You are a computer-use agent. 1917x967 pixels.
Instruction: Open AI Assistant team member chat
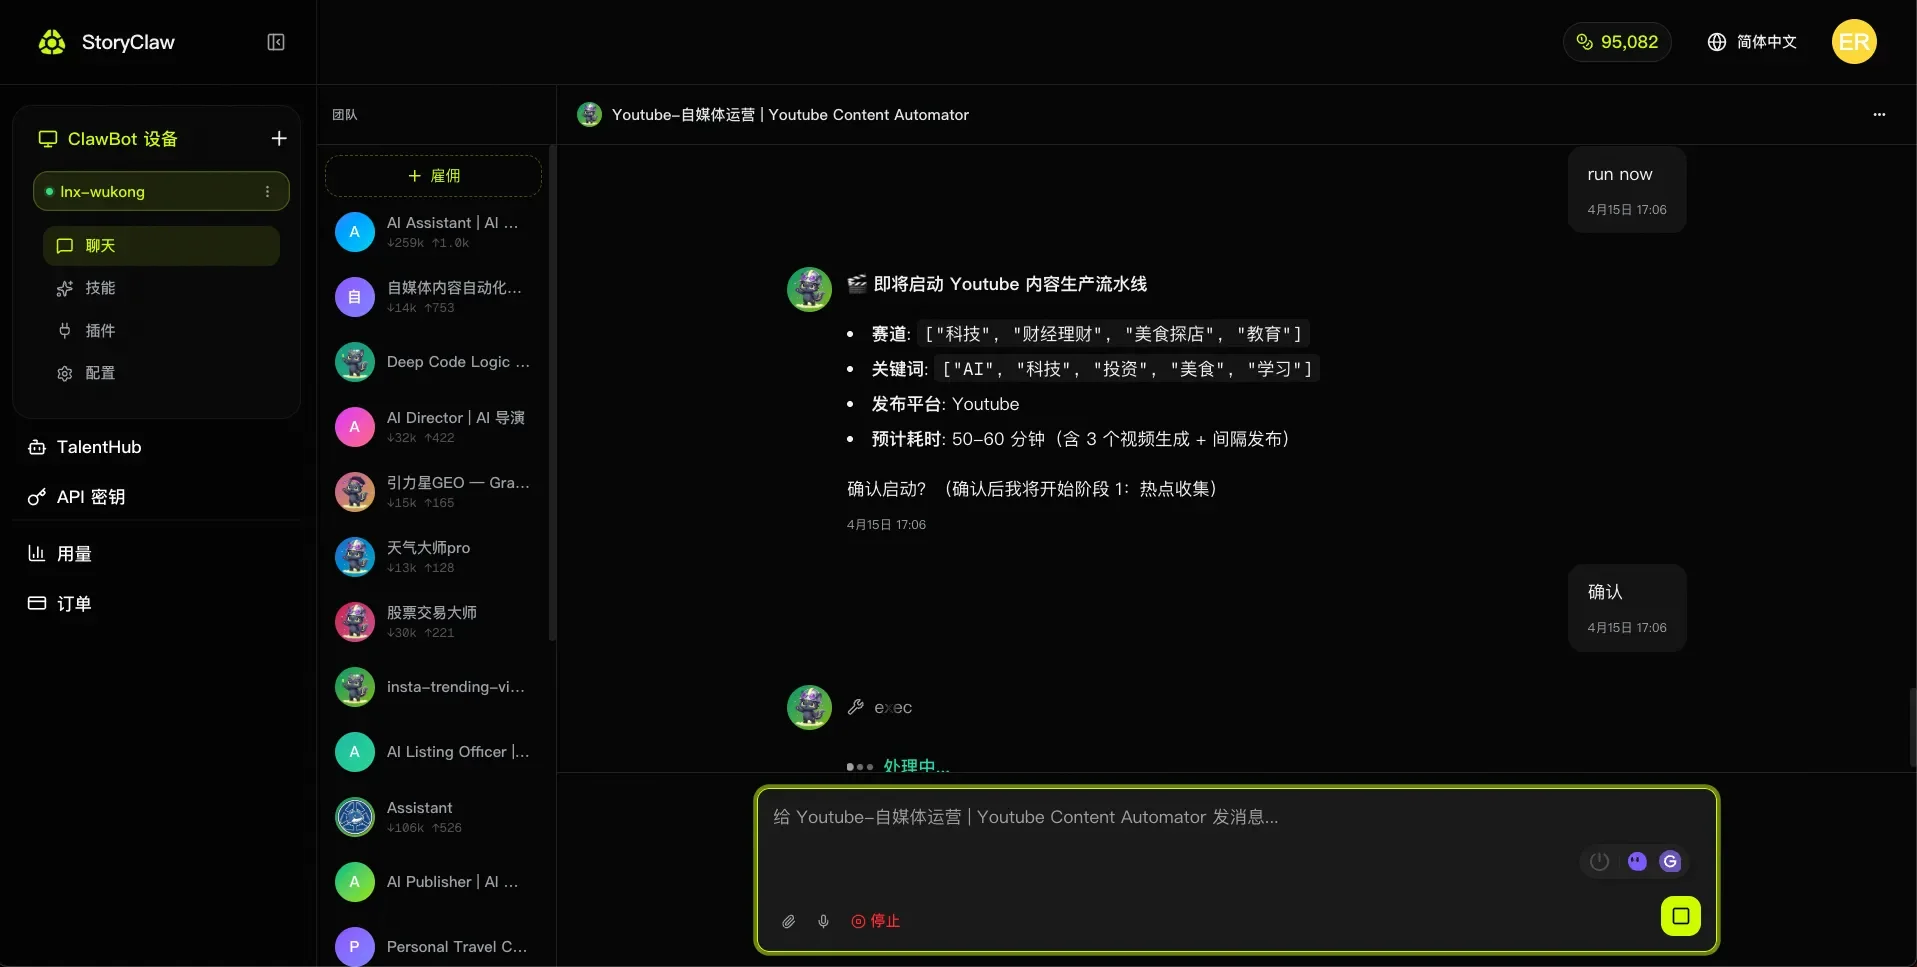433,232
